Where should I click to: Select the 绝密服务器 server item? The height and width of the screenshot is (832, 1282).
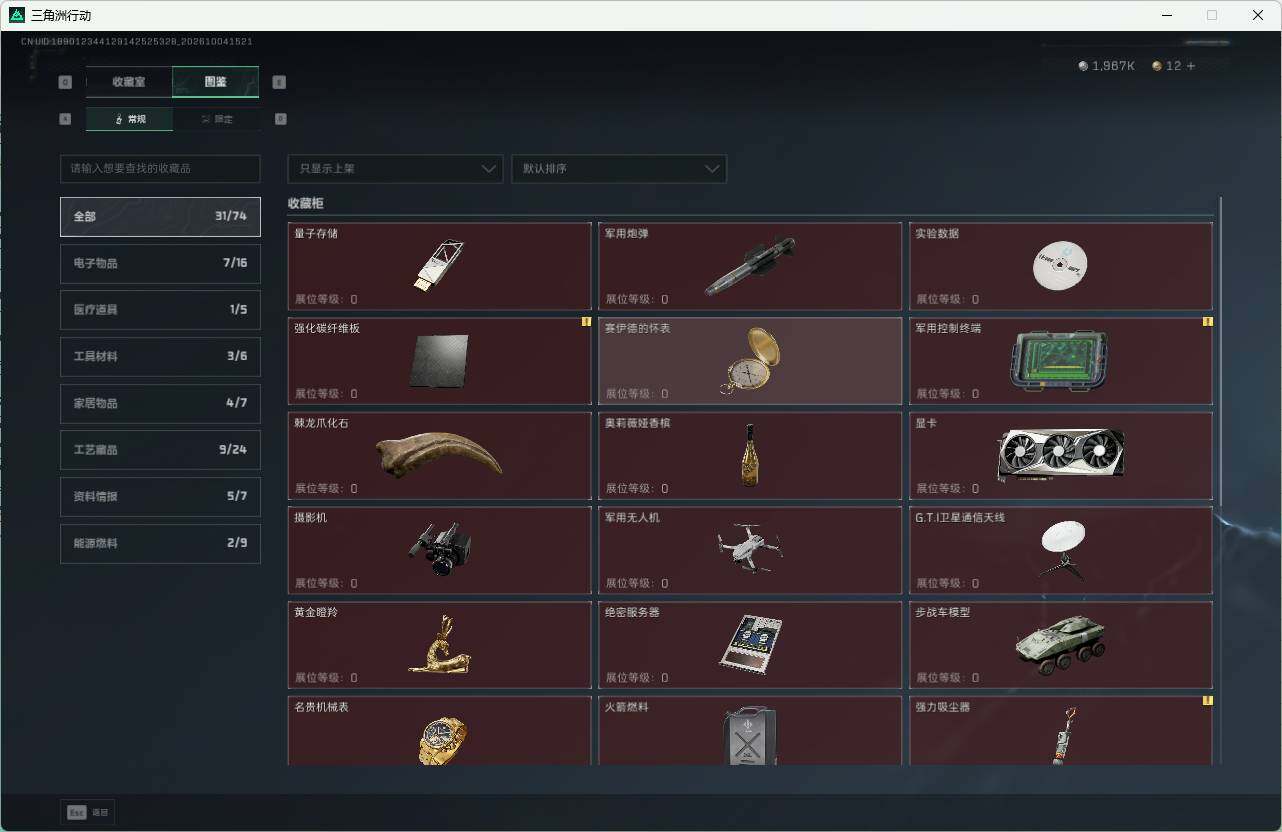click(x=750, y=645)
